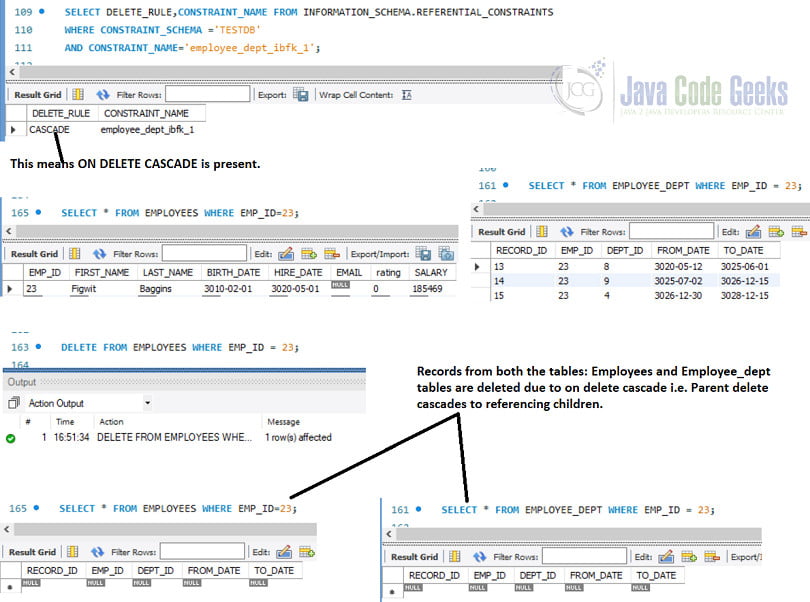Click Insert new row icon above the TO_DATE 3025-06-01 row
810x602 pixels.
[776, 231]
